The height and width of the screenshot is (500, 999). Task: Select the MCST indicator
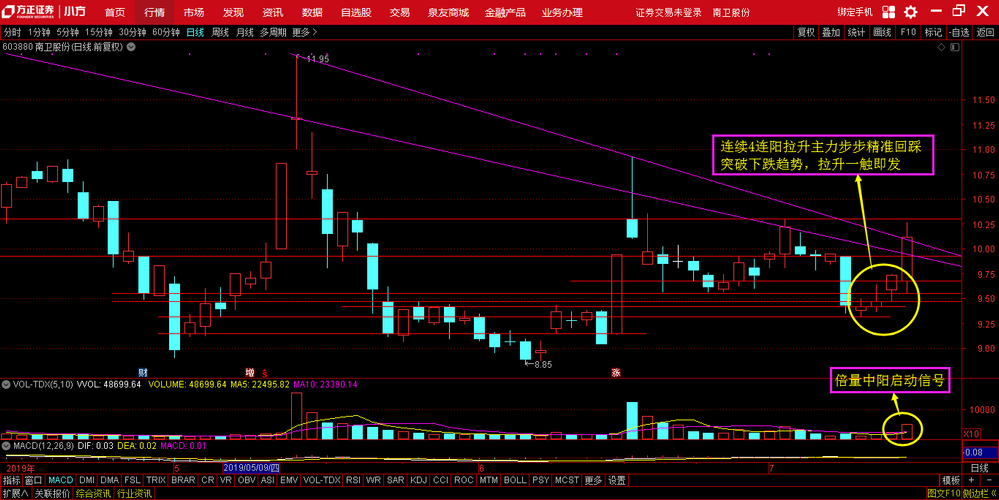click(566, 480)
